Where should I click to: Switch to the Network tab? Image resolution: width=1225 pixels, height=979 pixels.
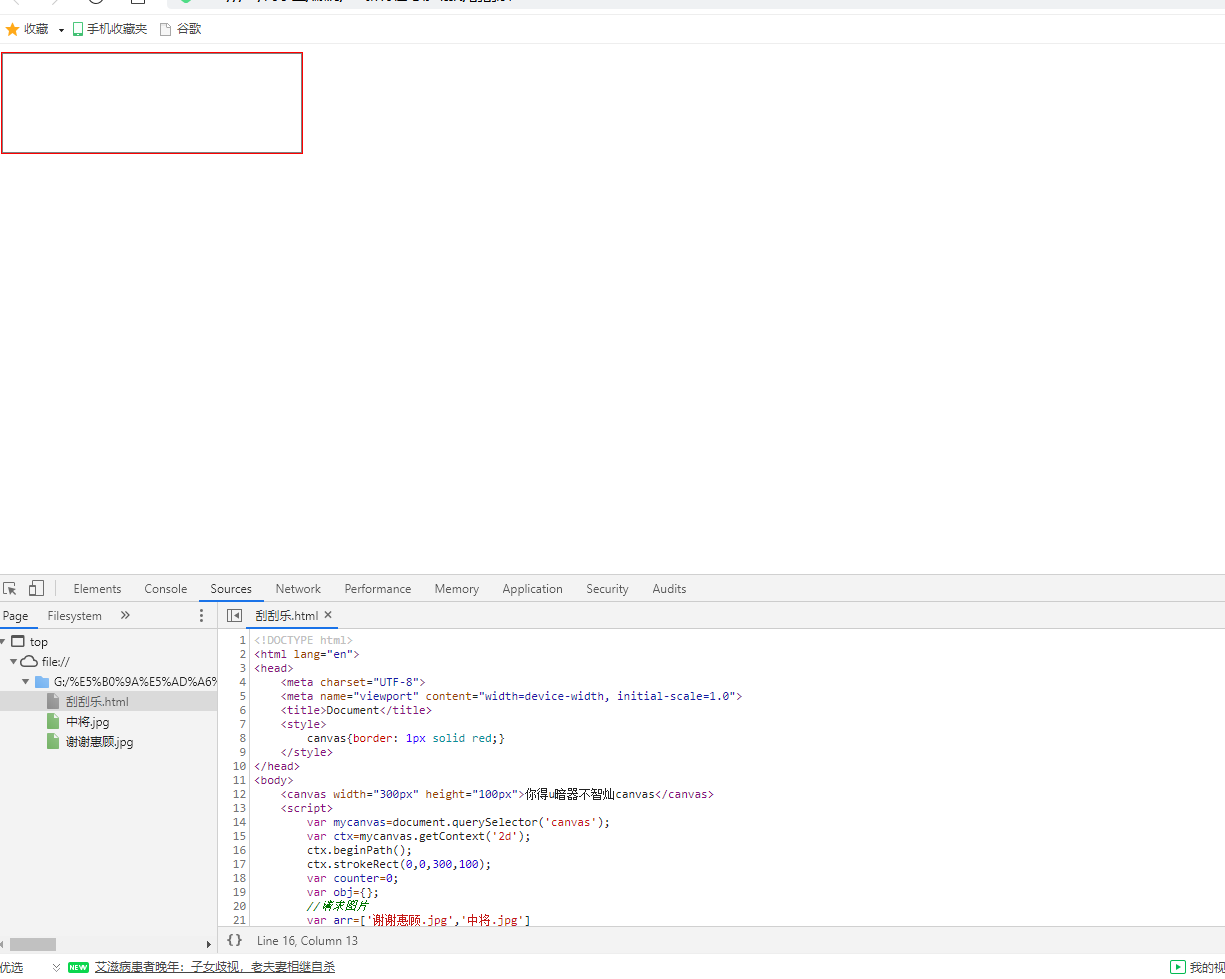click(x=298, y=589)
